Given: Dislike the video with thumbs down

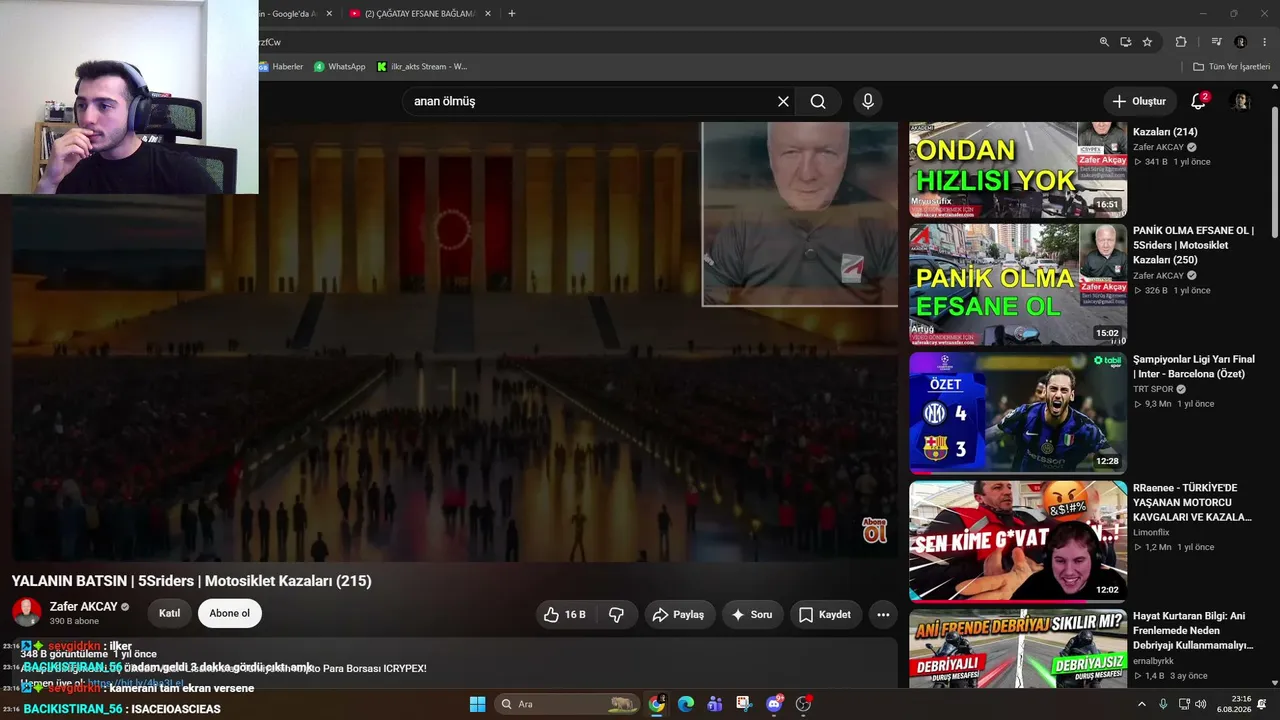Looking at the screenshot, I should click(617, 615).
